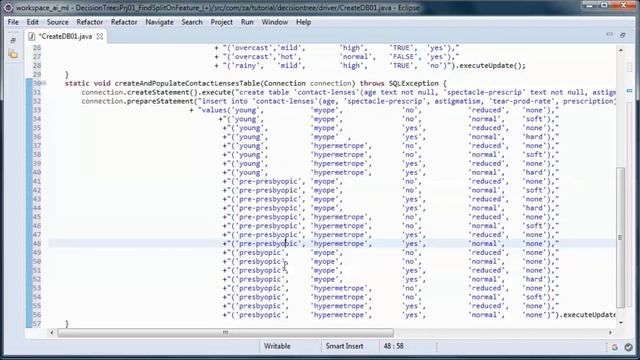Click the 48 : 58 cursor position field

click(393, 346)
